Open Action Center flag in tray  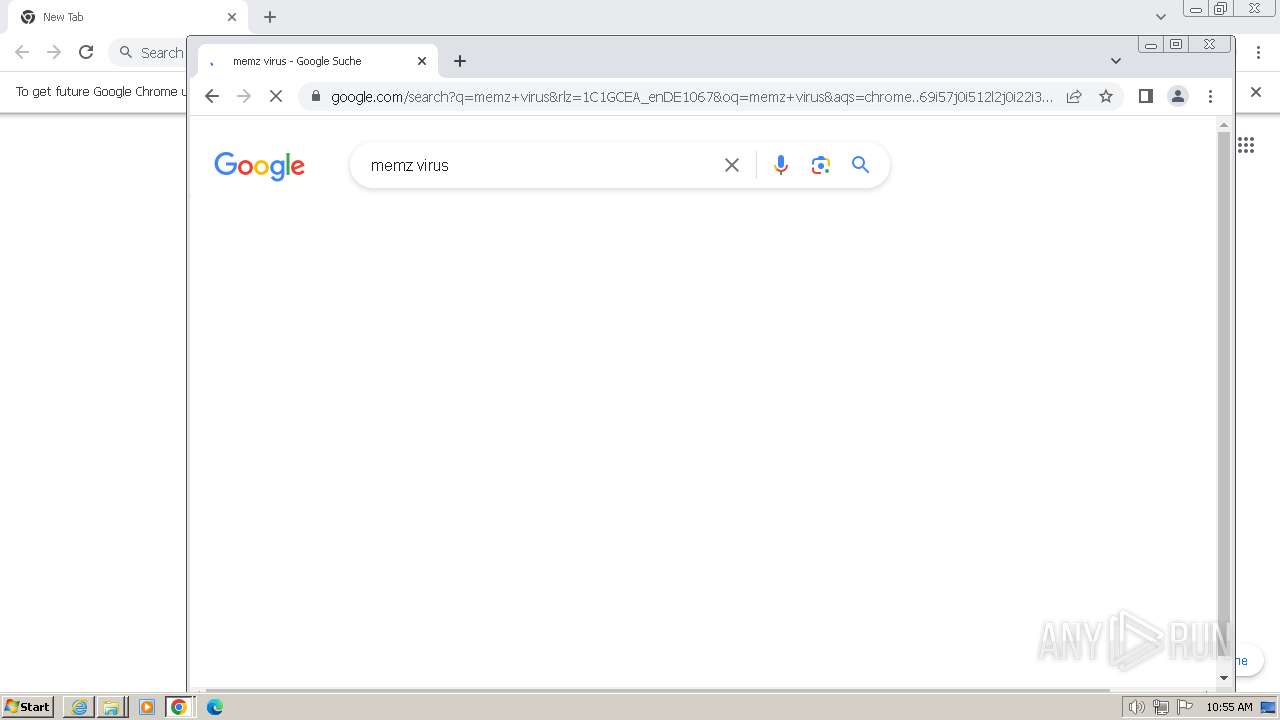(x=1185, y=707)
